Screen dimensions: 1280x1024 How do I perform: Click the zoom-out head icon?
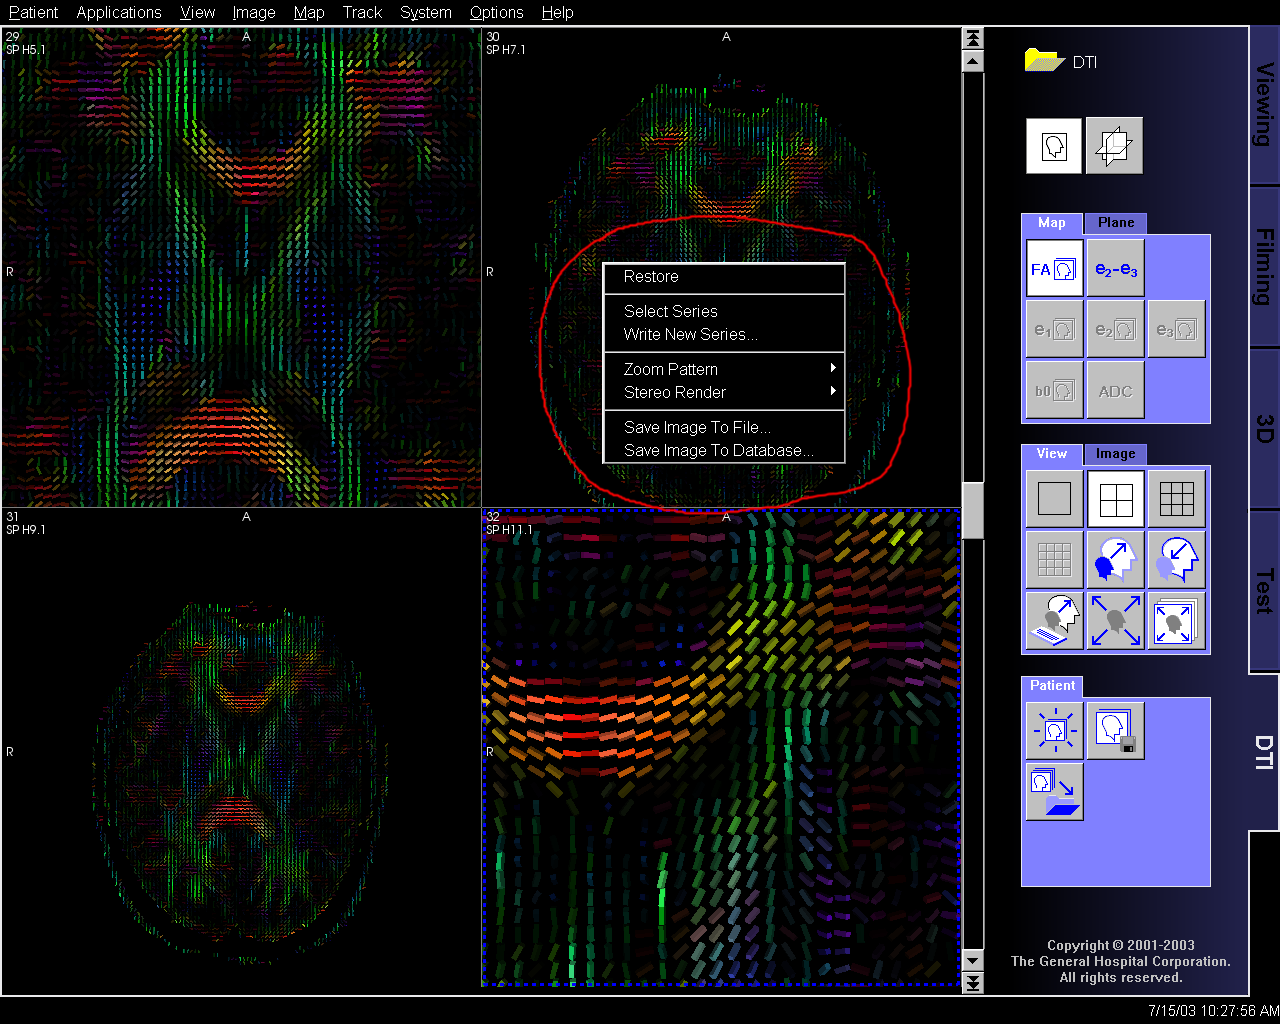[x=1177, y=559]
